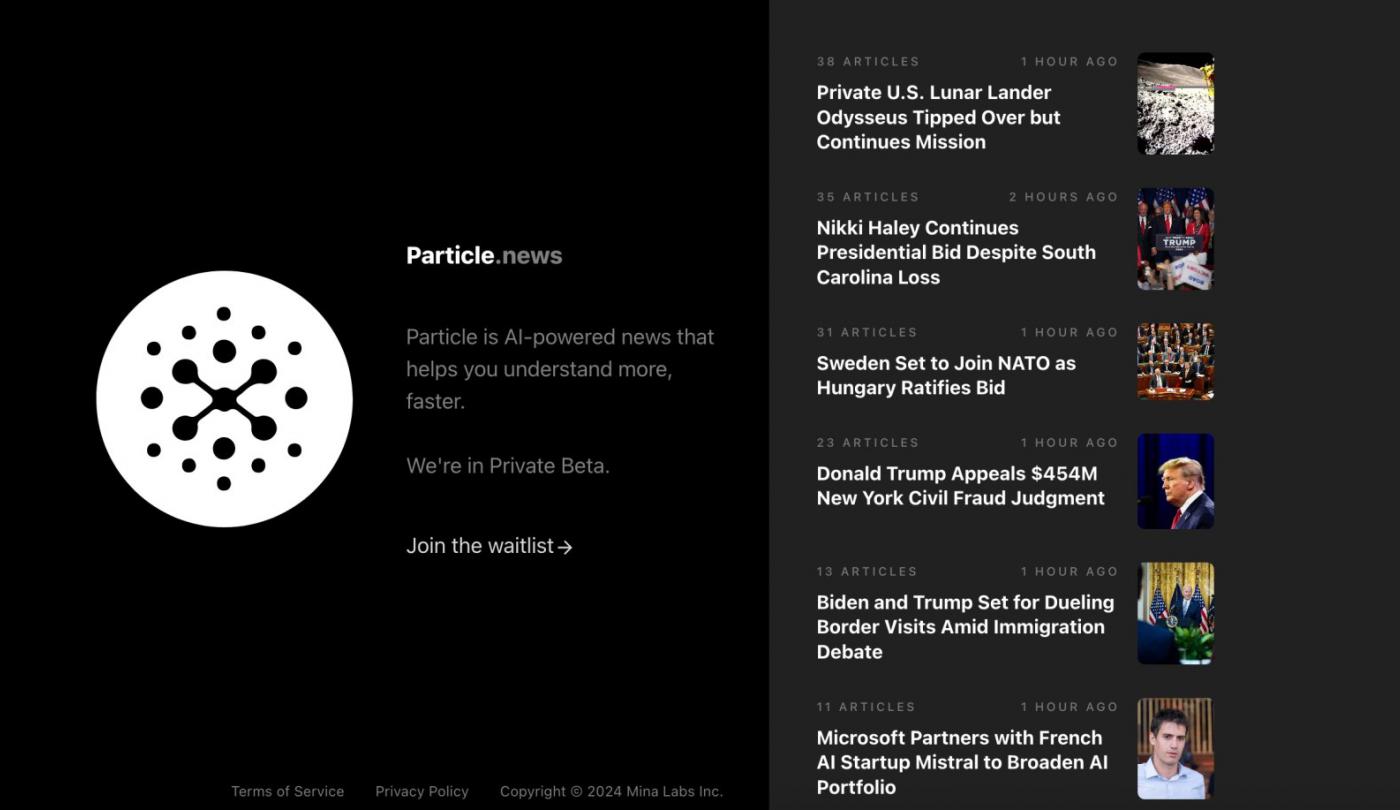Screen dimensions: 1400x810
Task: Open the Lunar Lander Odysseus headline
Action: 939,117
